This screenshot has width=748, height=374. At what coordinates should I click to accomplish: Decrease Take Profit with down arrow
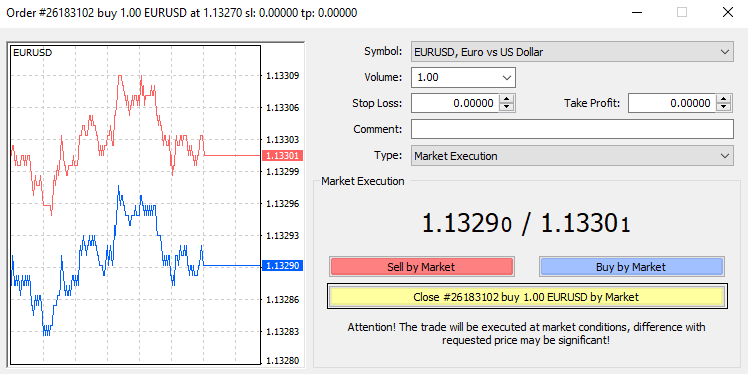tap(724, 107)
